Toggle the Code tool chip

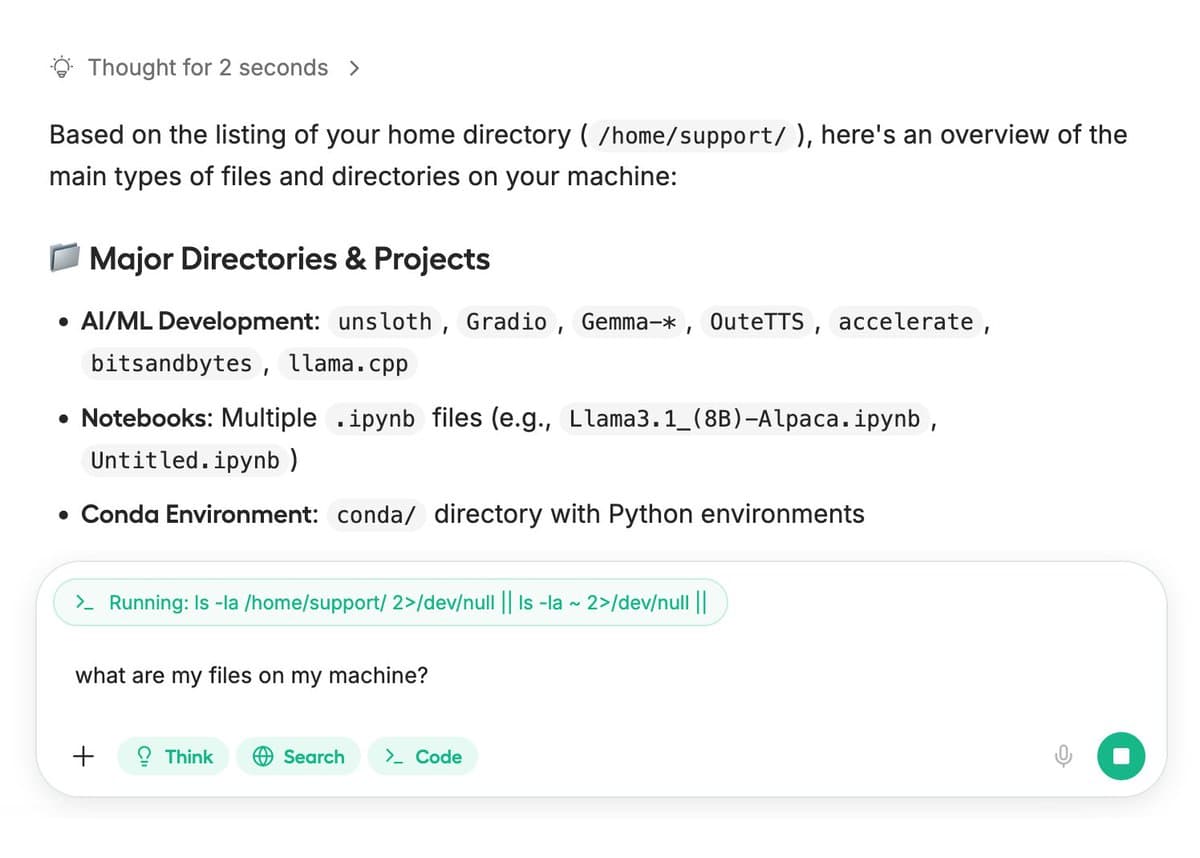[x=423, y=756]
